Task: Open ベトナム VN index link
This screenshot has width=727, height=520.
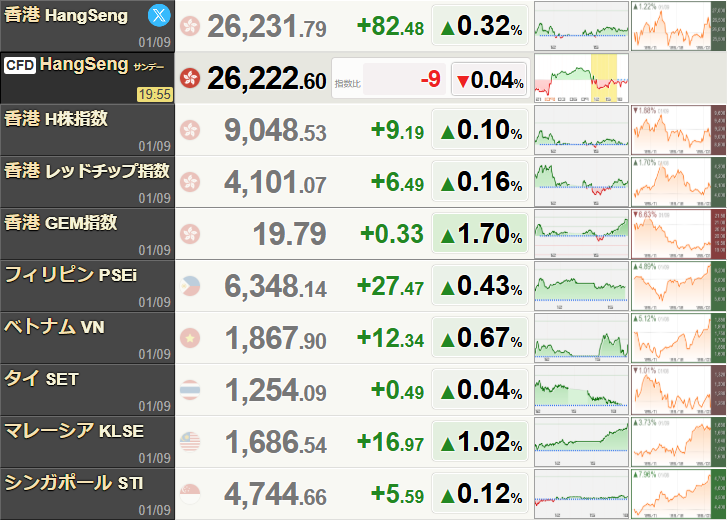Action: coord(54,327)
